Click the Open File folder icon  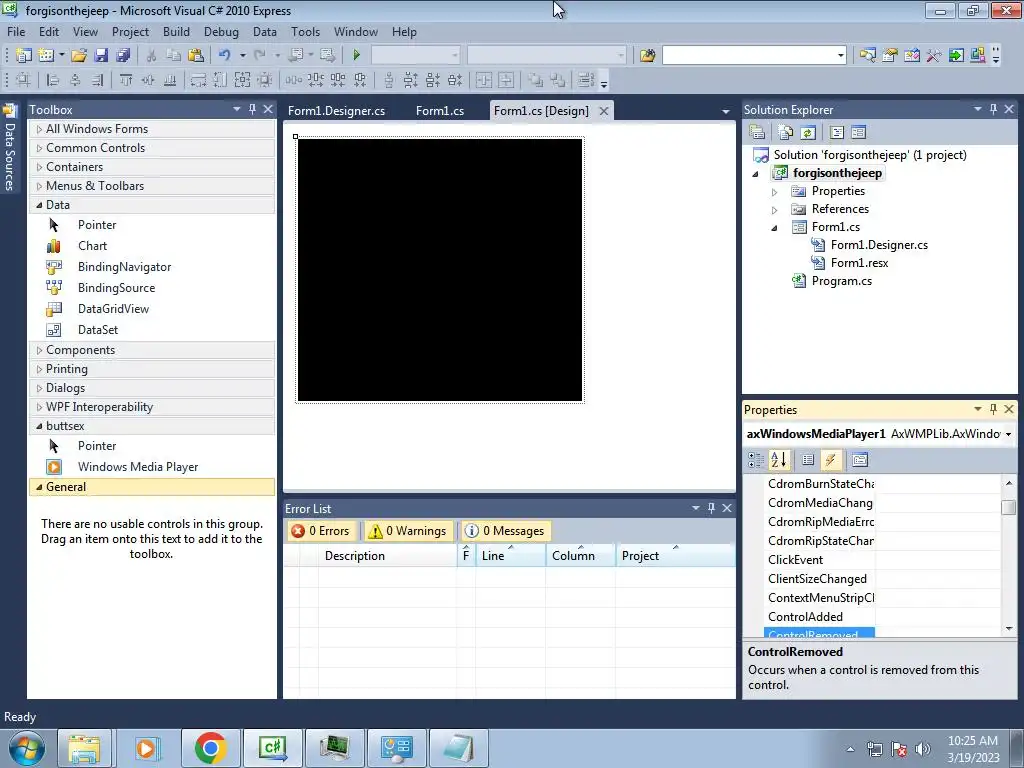(x=79, y=55)
